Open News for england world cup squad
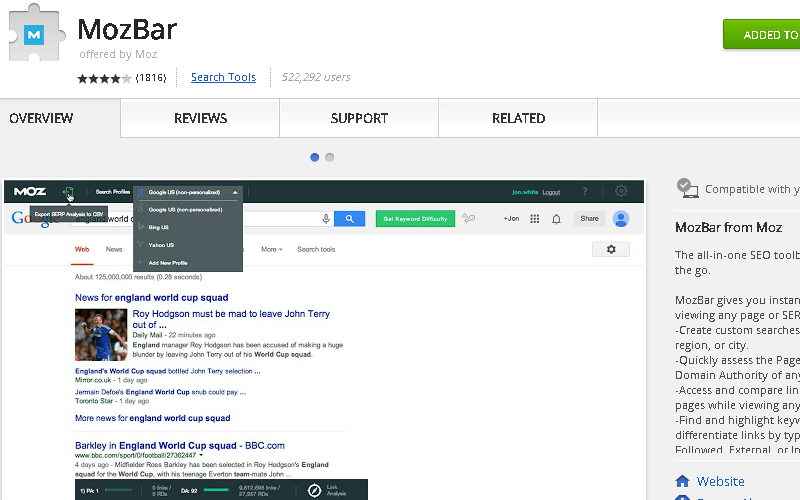The width and height of the screenshot is (800, 500). 152,297
